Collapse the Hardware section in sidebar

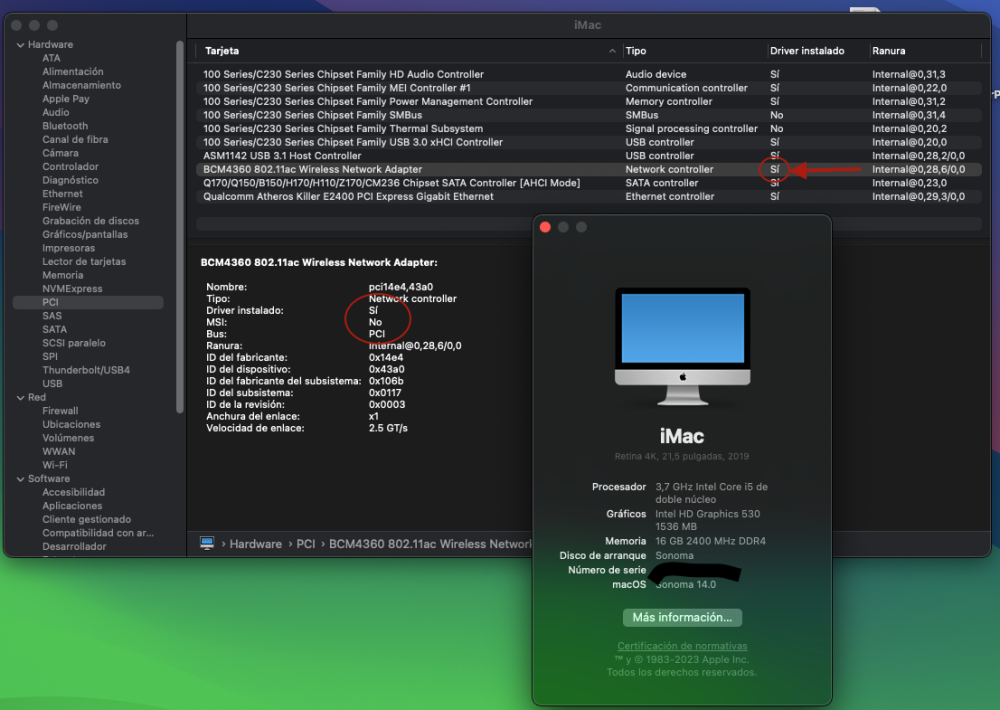(20, 45)
